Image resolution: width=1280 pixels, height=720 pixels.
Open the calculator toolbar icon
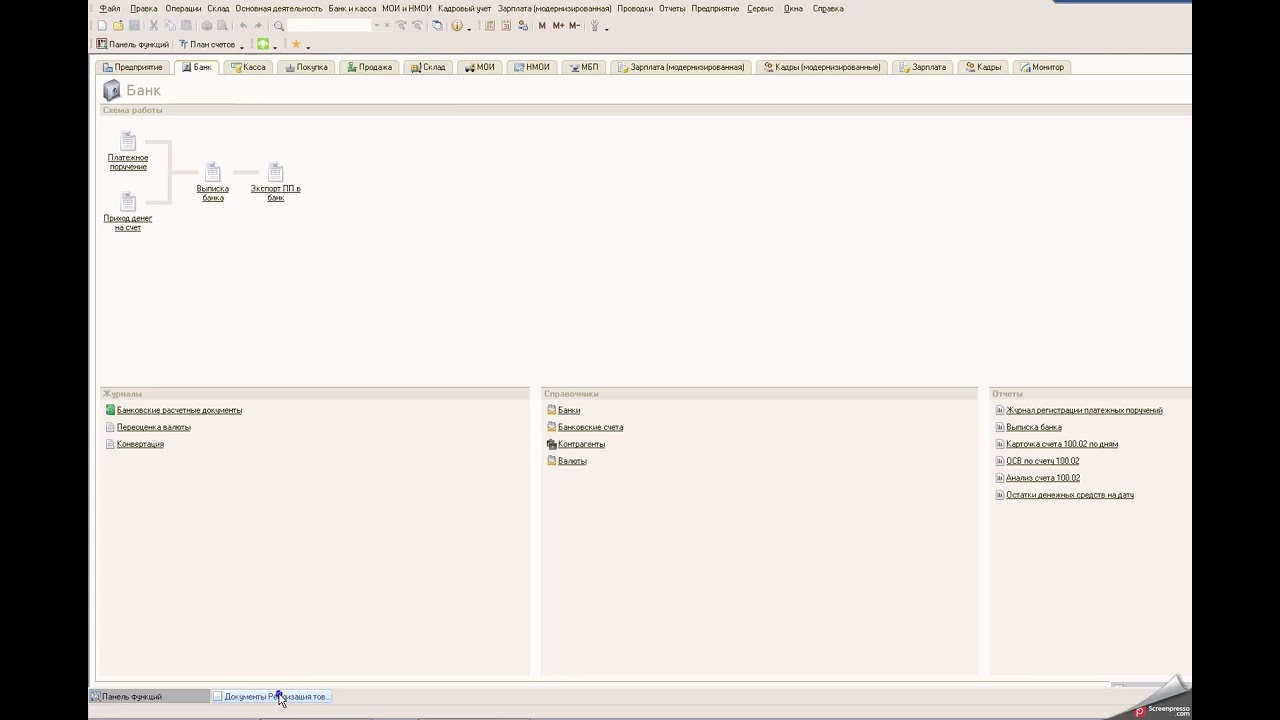coord(490,26)
